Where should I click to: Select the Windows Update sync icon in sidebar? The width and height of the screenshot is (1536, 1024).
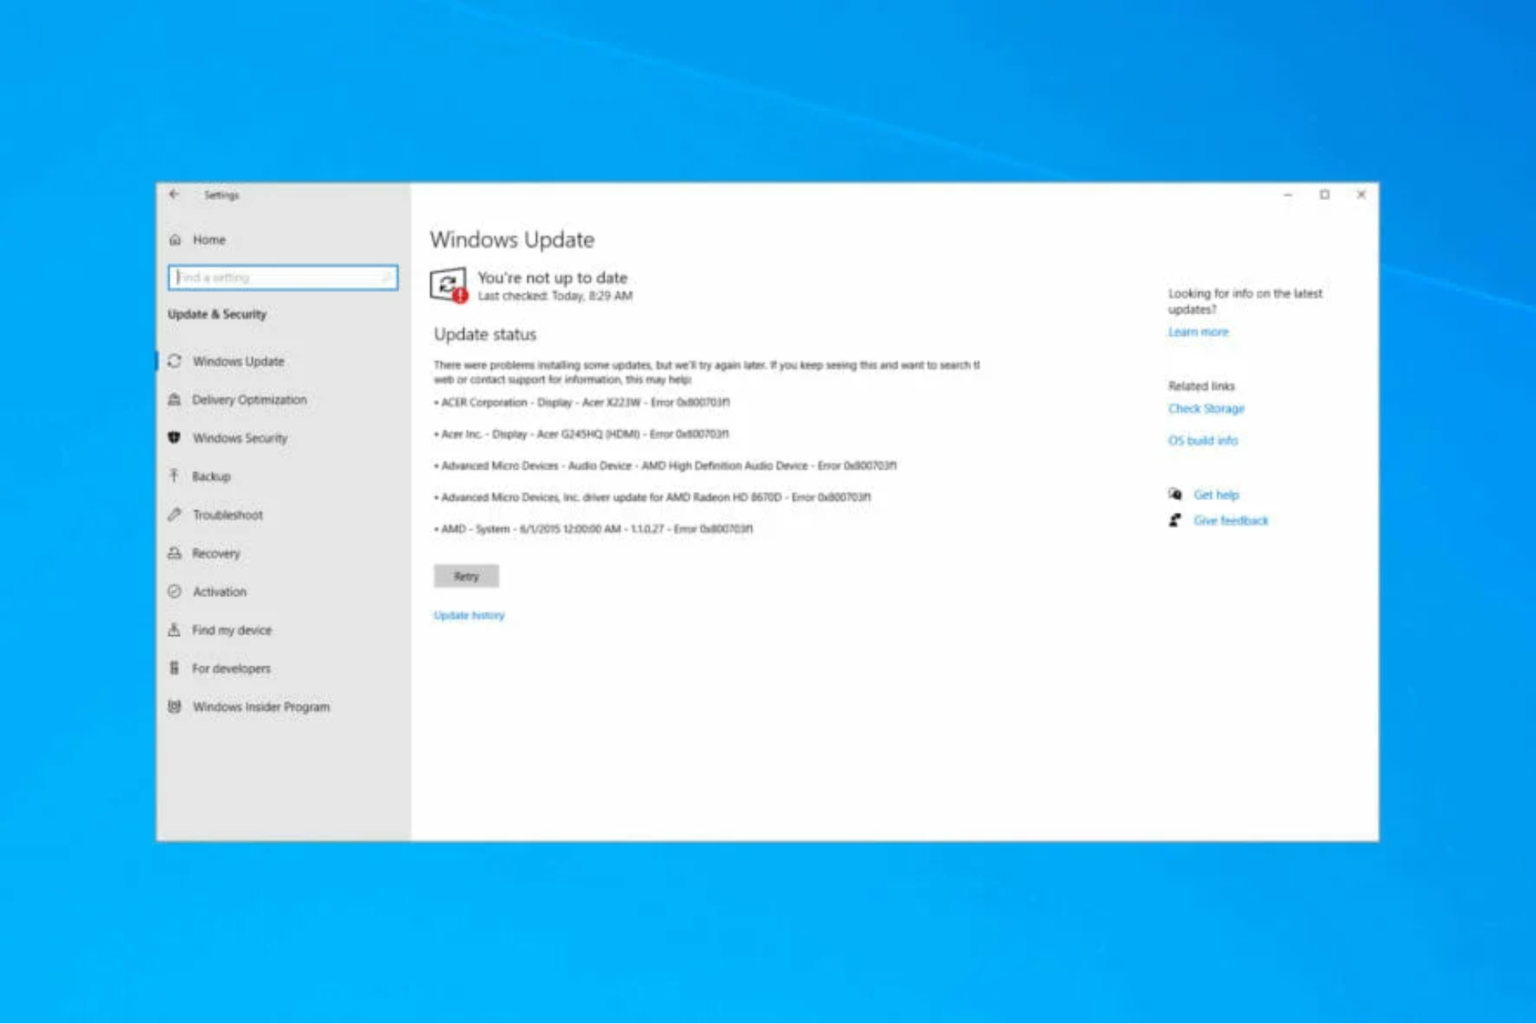coord(176,361)
